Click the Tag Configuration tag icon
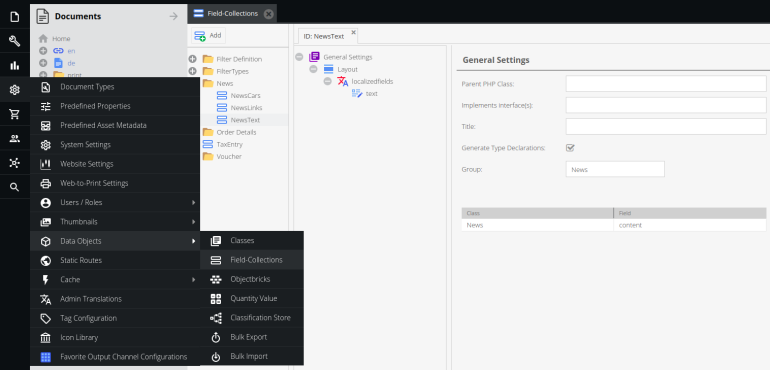770x370 pixels. [46, 318]
